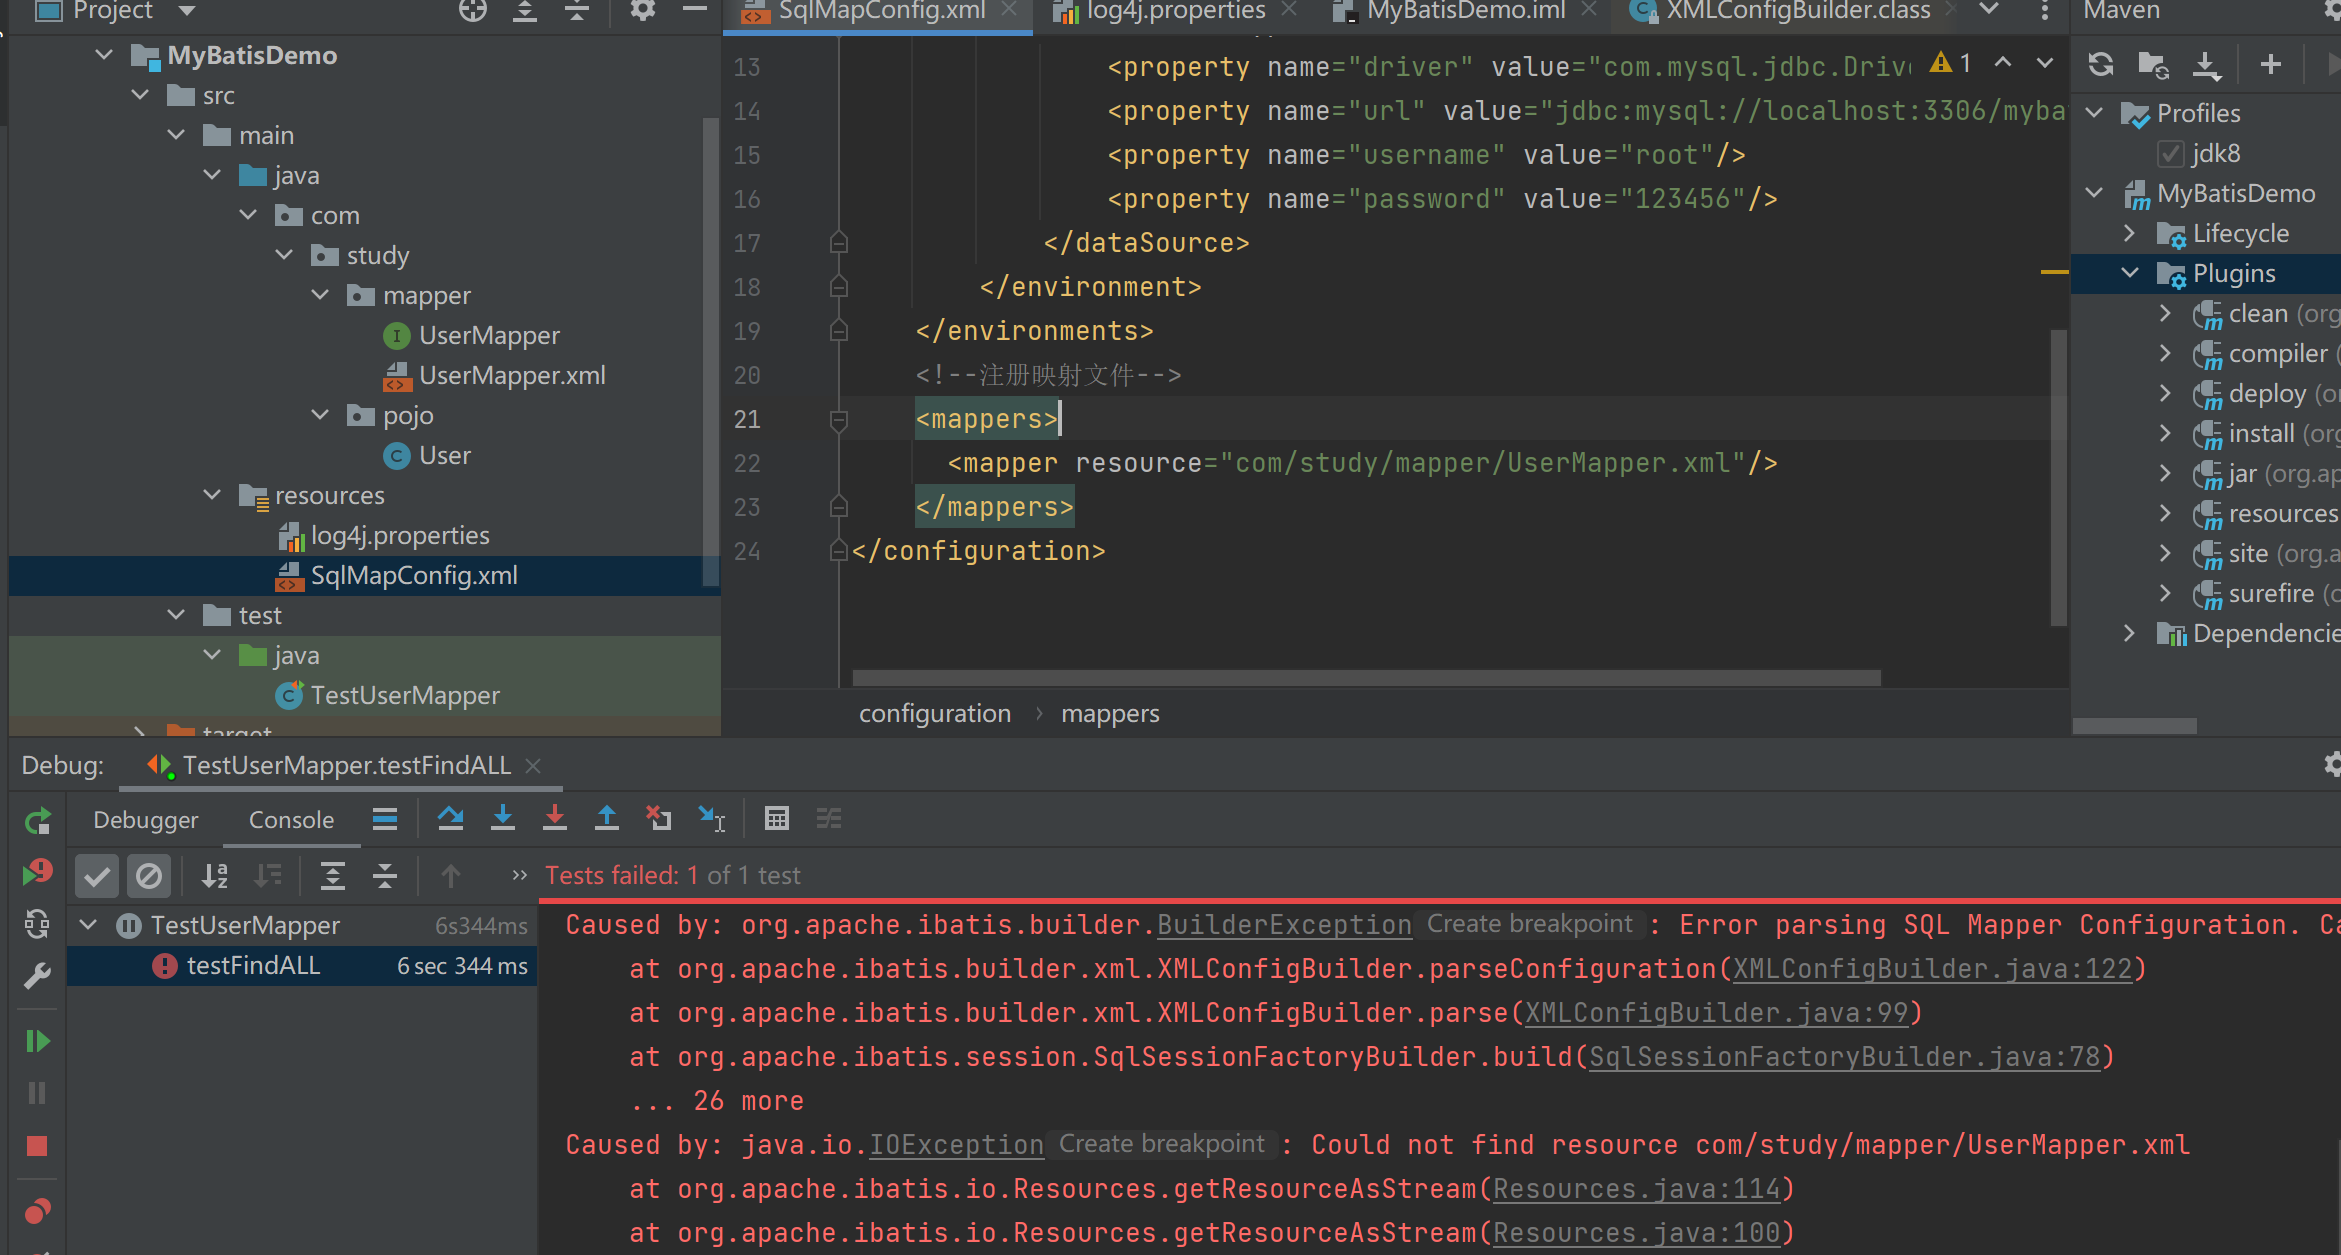Toggle Sort Alphabetically in test results
The image size is (2341, 1255).
point(215,877)
